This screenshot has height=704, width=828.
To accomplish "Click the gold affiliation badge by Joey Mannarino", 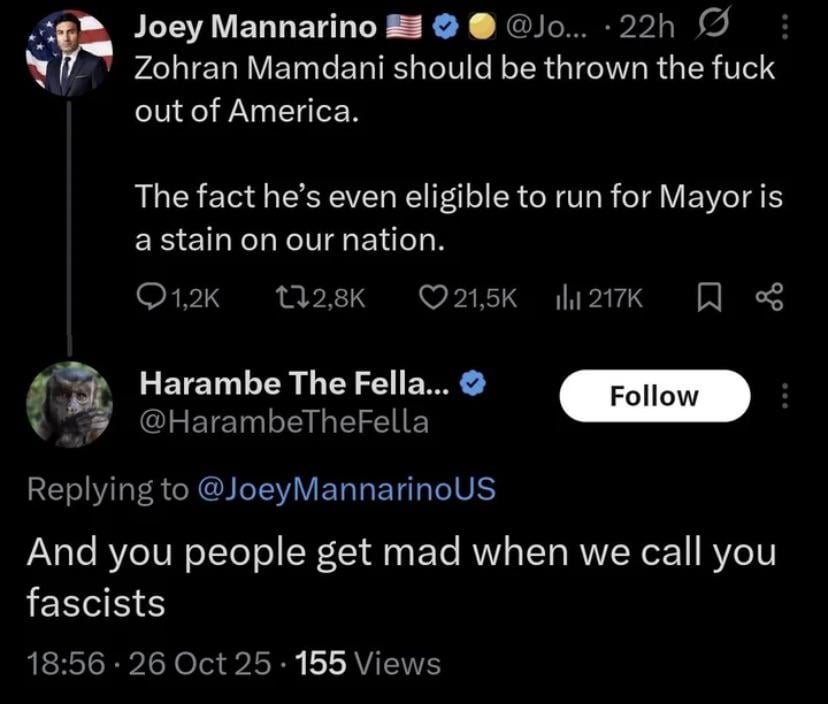I will pos(481,30).
